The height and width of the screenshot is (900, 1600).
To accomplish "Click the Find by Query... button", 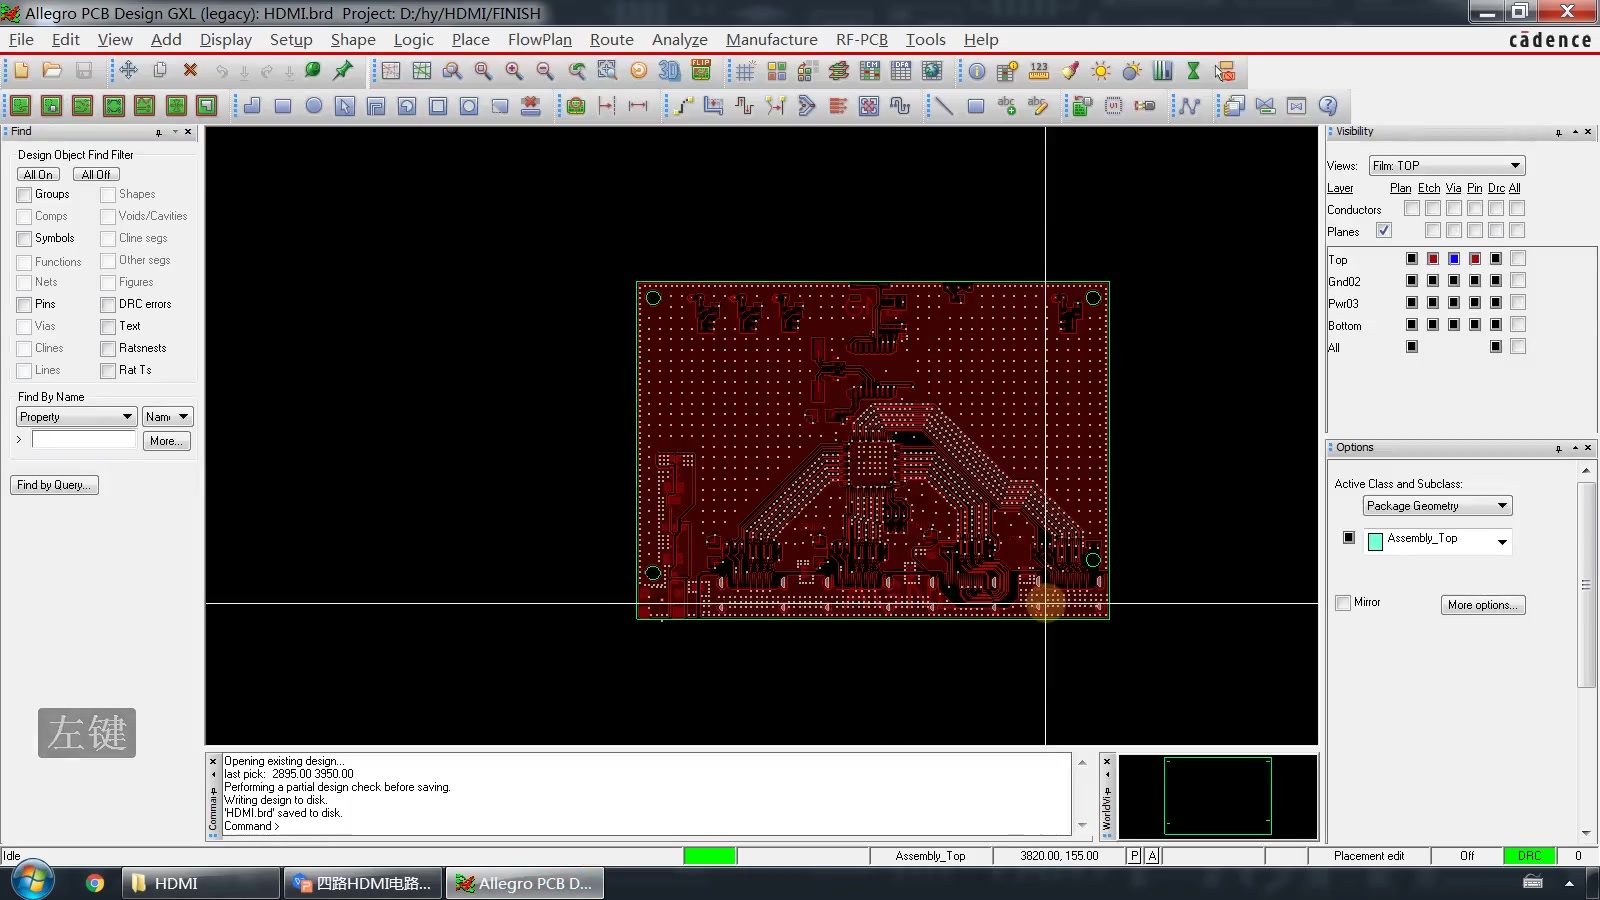I will click(x=54, y=485).
